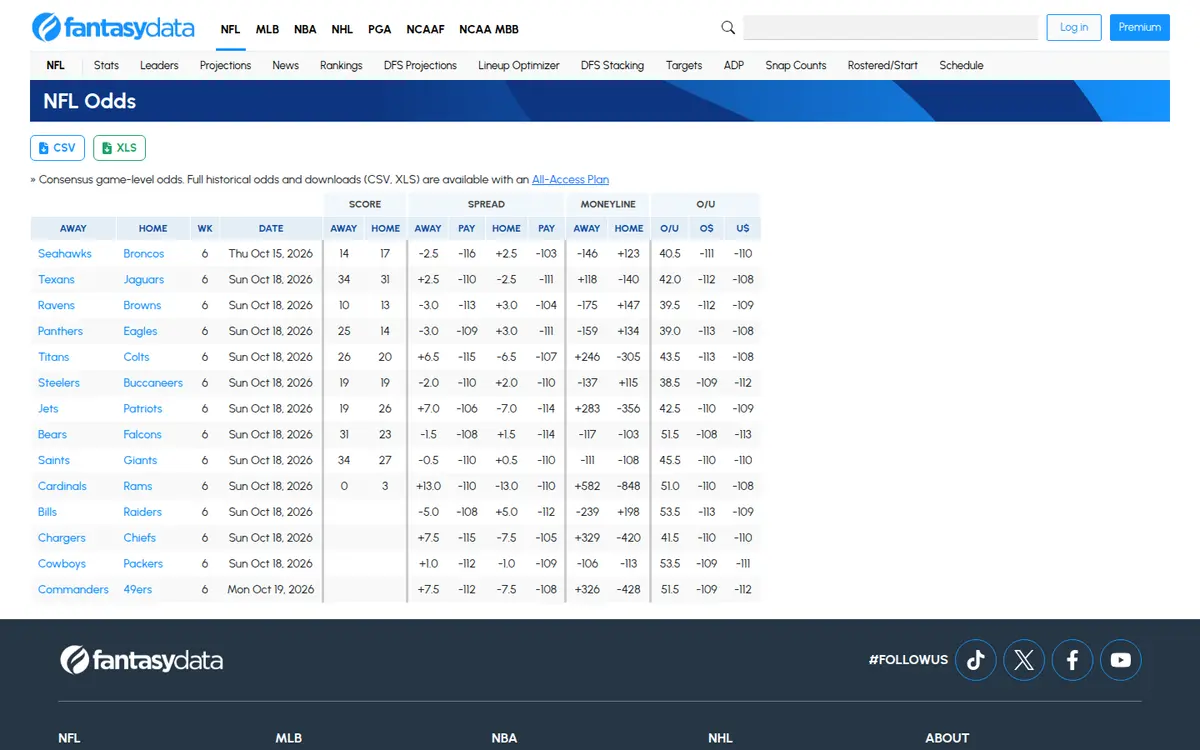This screenshot has width=1200, height=750.
Task: Select the +582 Cardinals moneyline value
Action: click(587, 487)
